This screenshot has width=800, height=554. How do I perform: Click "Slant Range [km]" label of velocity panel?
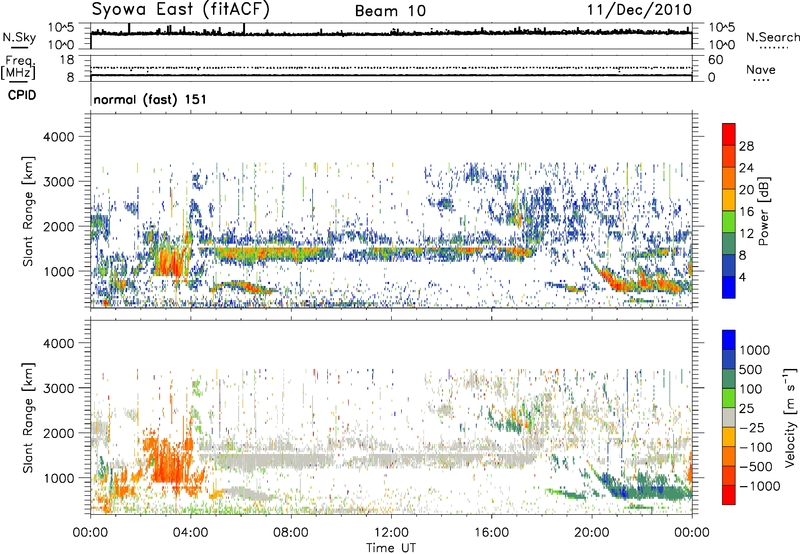pos(28,417)
